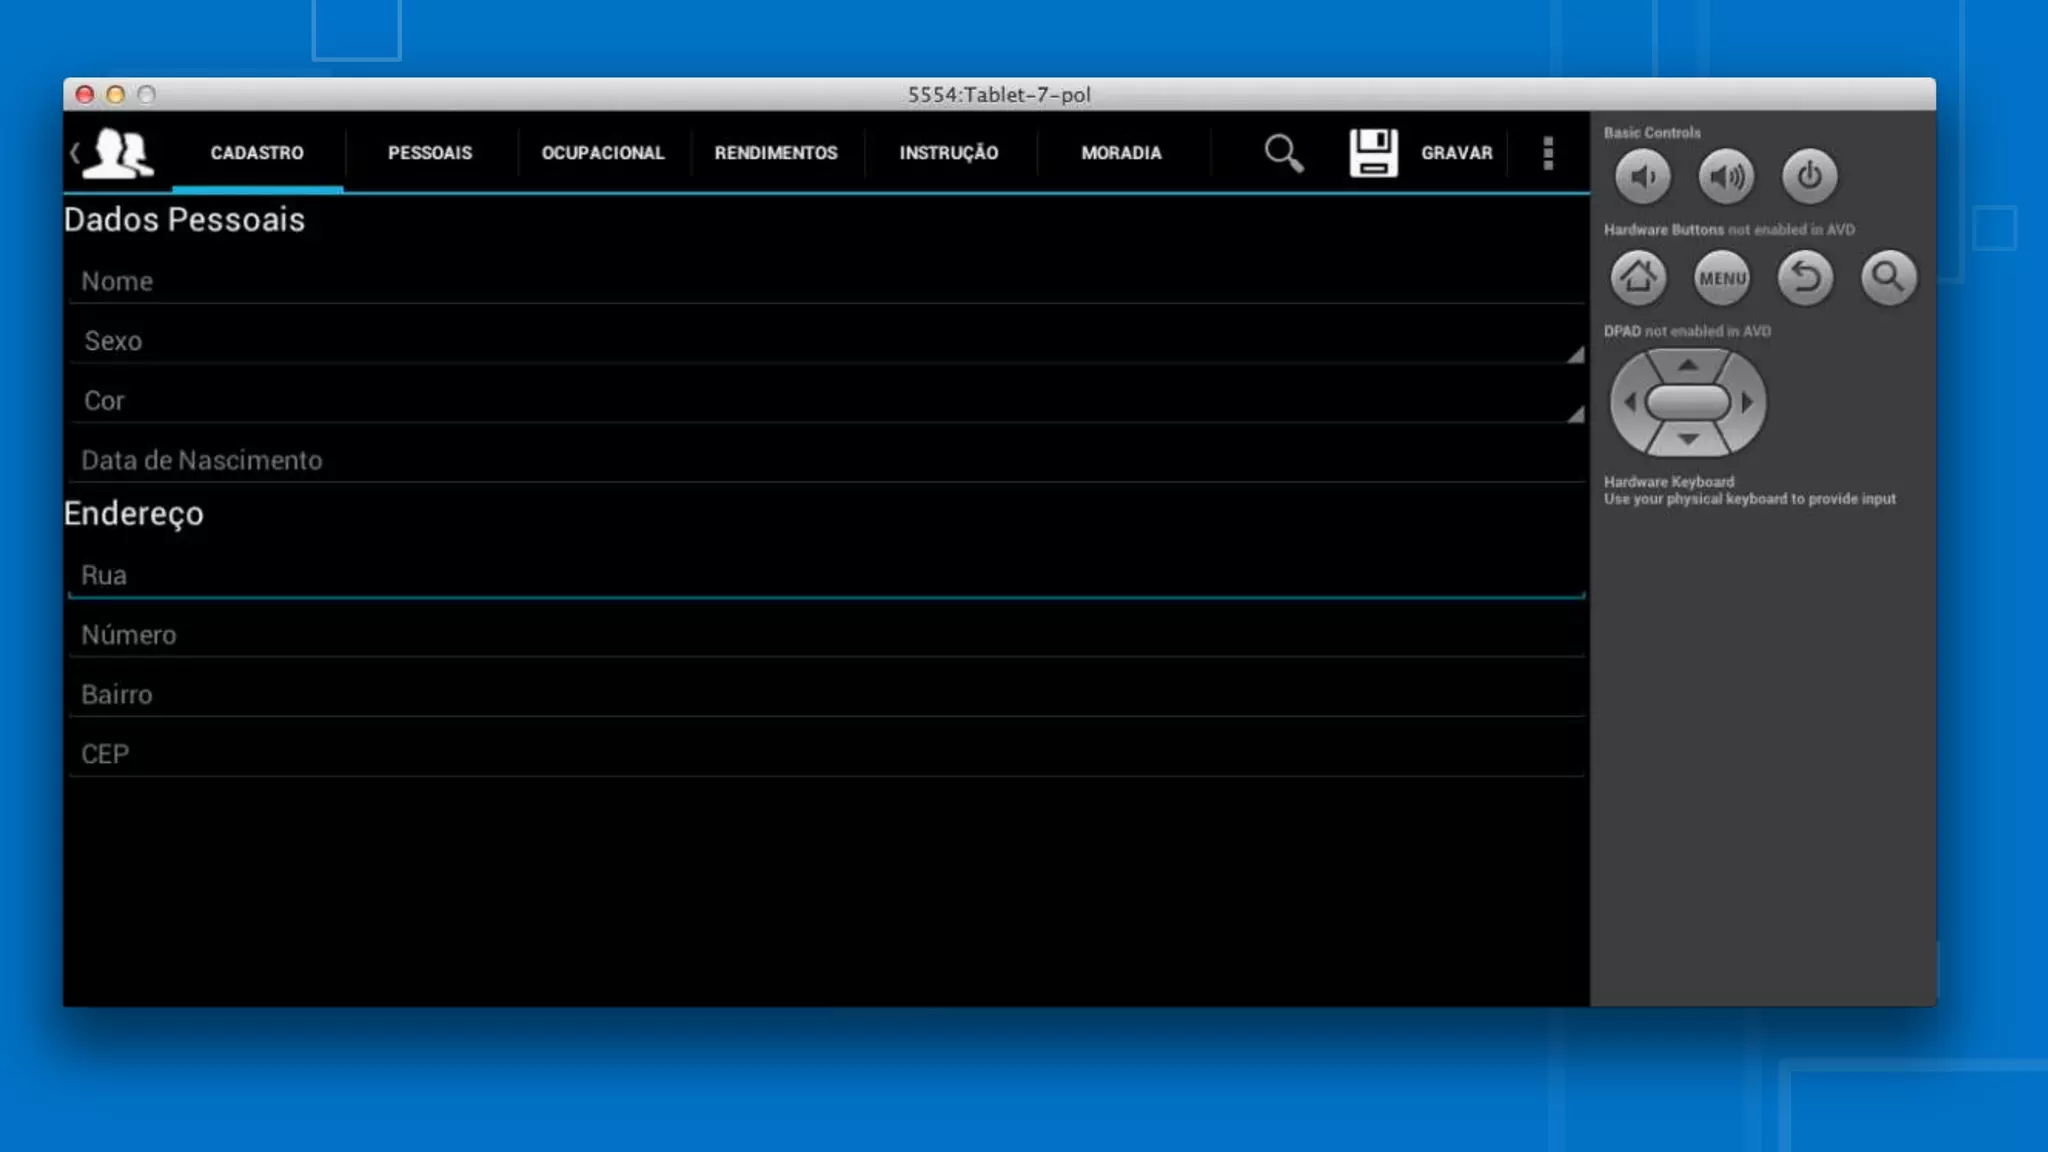Click the magnifier search icon in action bar
Viewport: 2048px width, 1152px height.
(x=1283, y=153)
